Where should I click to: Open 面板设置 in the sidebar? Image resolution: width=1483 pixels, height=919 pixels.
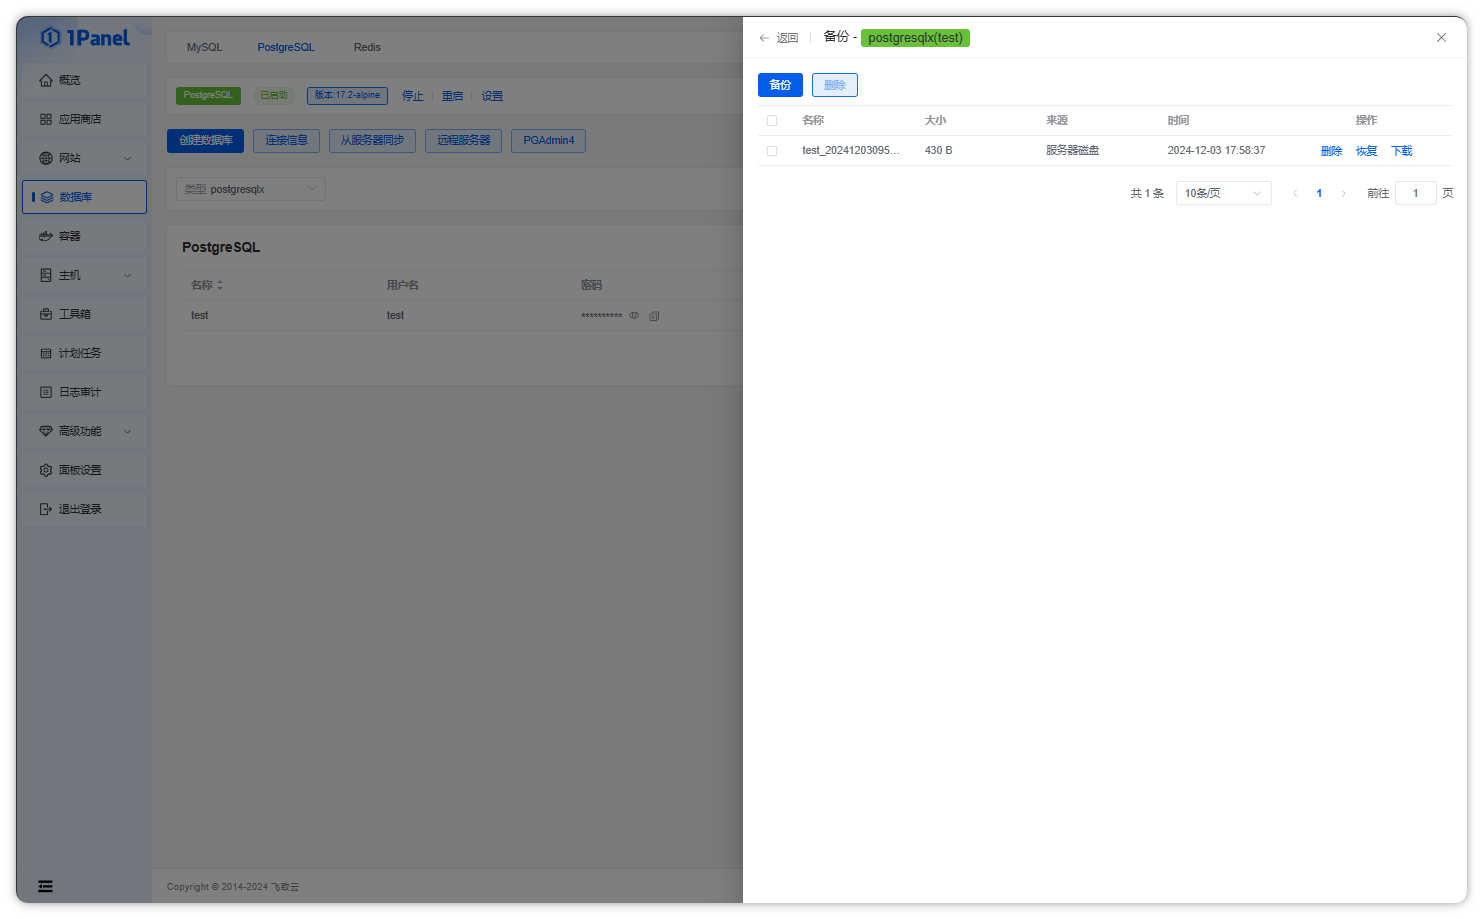click(85, 470)
